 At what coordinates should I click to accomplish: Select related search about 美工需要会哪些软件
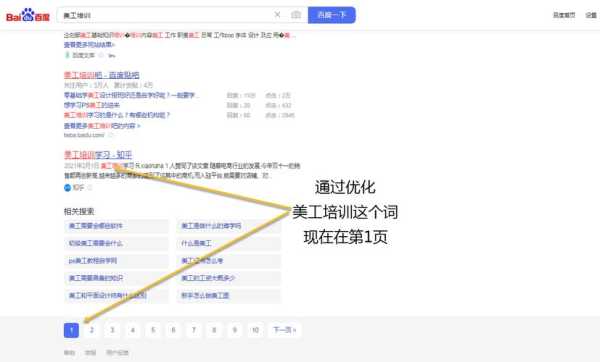coord(116,226)
